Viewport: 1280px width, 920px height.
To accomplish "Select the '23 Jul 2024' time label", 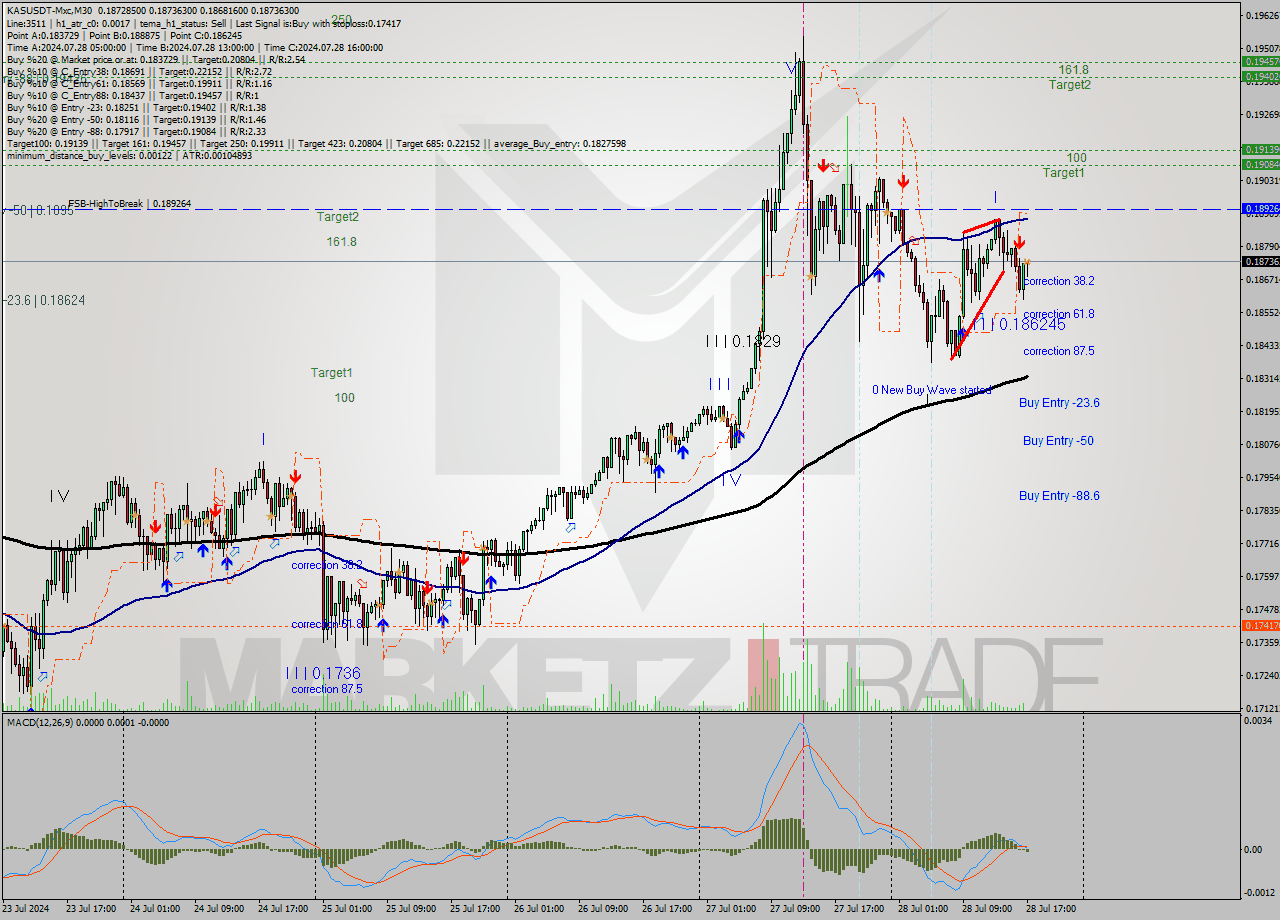I will 27,909.
